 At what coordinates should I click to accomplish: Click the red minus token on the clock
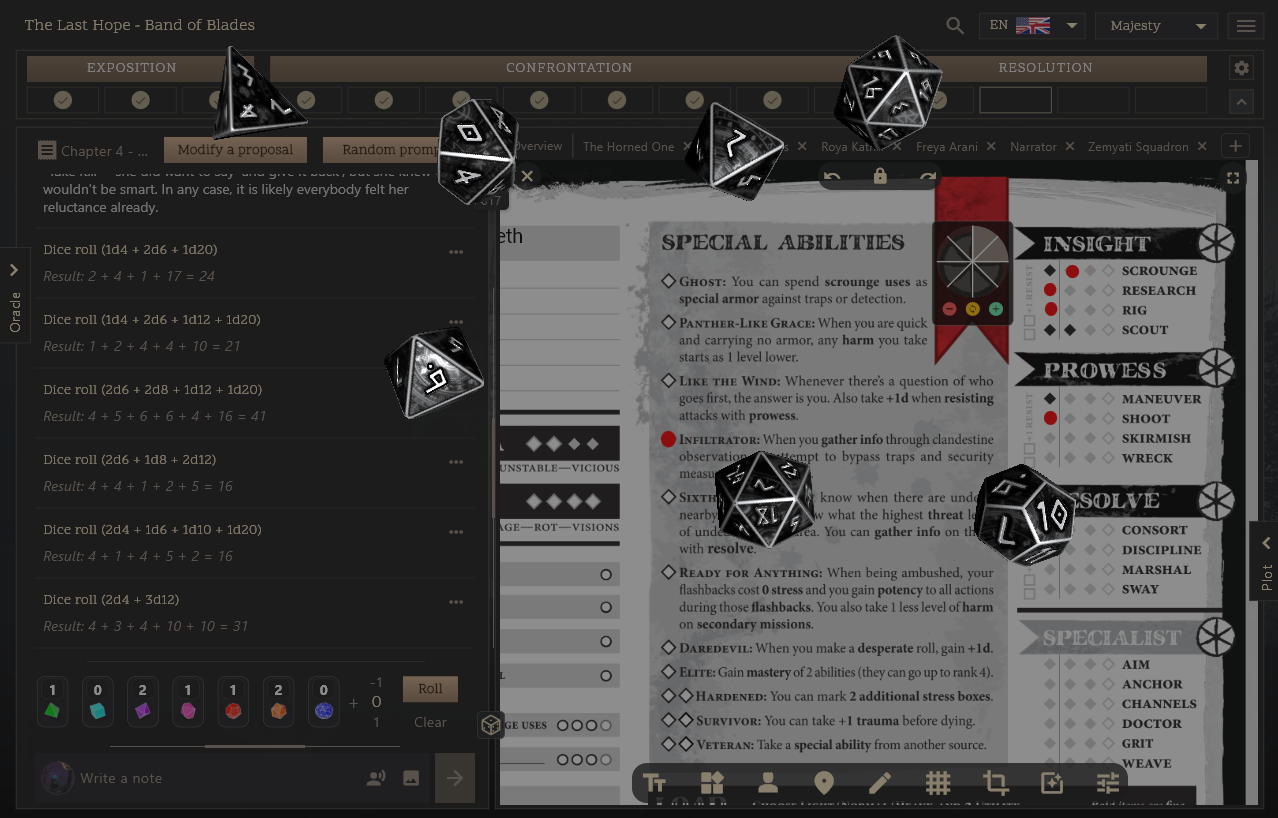[949, 309]
